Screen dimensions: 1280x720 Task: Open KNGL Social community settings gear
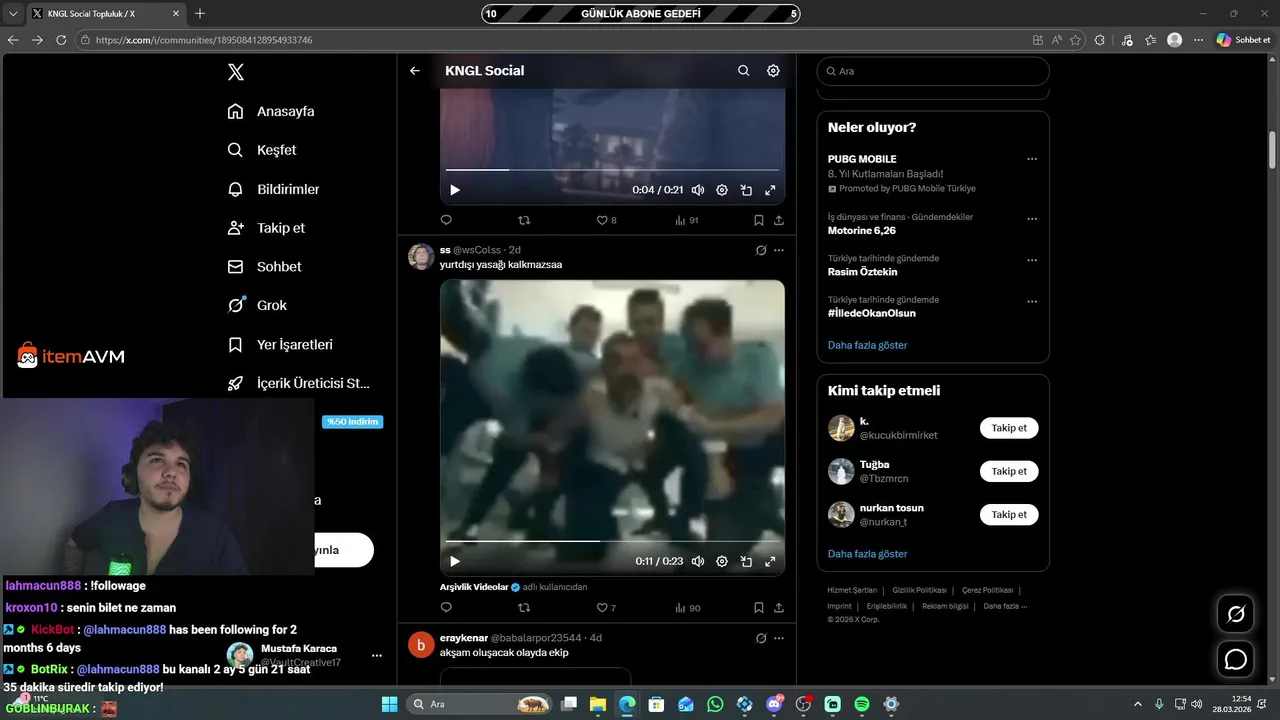pyautogui.click(x=773, y=71)
